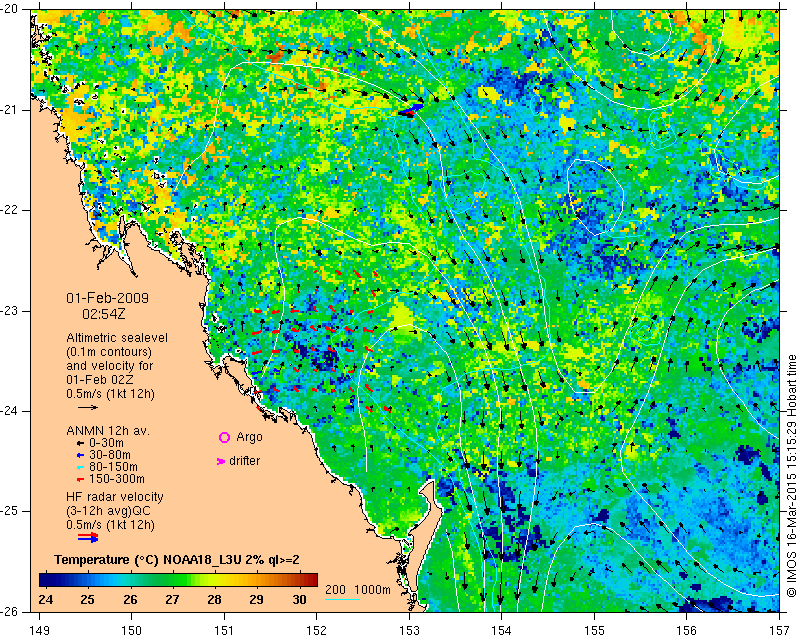Click the black 0-30m arrow legend symbol
This screenshot has width=800, height=640.
(x=81, y=443)
